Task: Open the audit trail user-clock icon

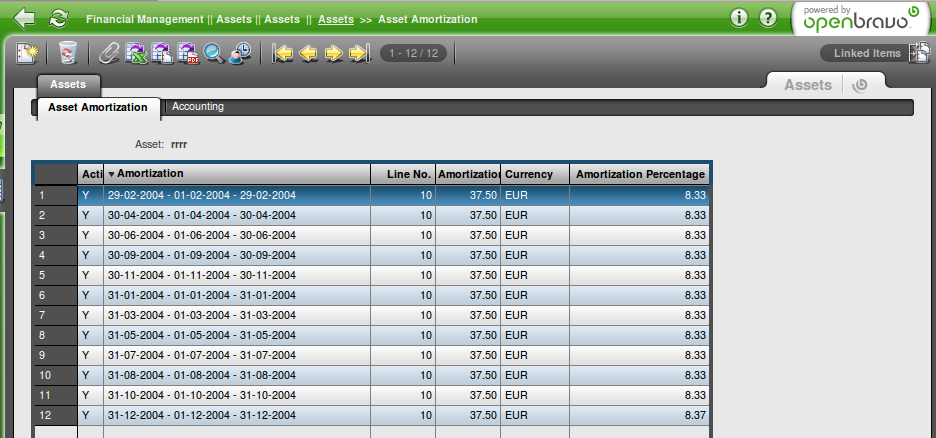Action: point(240,53)
